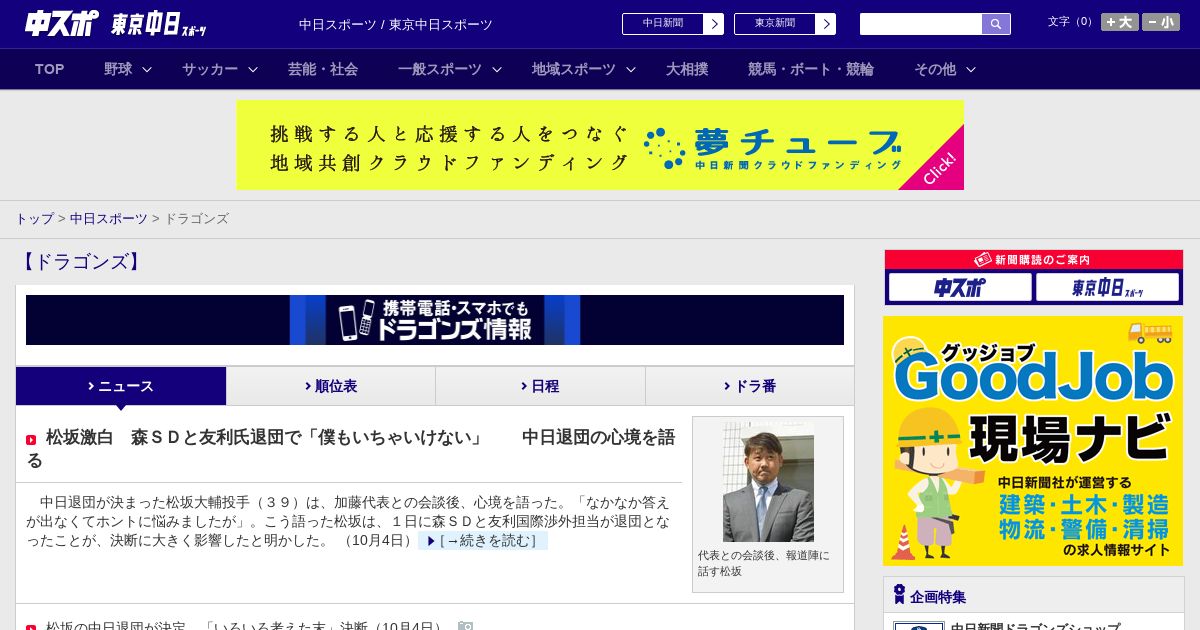Select the ニュース tab
The height and width of the screenshot is (630, 1200).
click(121, 386)
